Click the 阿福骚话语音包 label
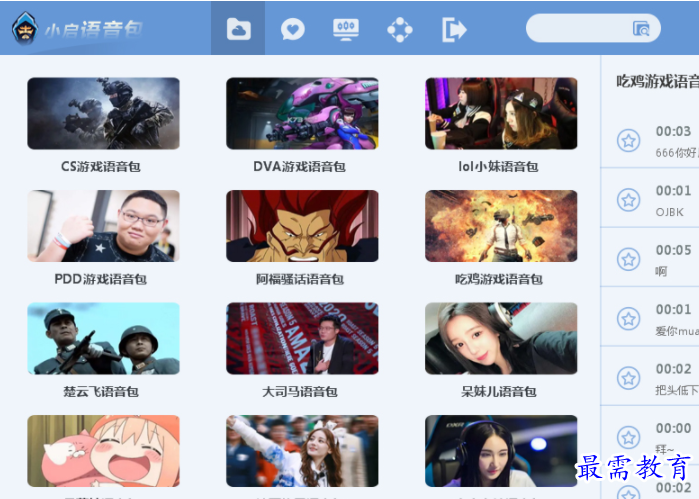The image size is (699, 499). [x=300, y=280]
